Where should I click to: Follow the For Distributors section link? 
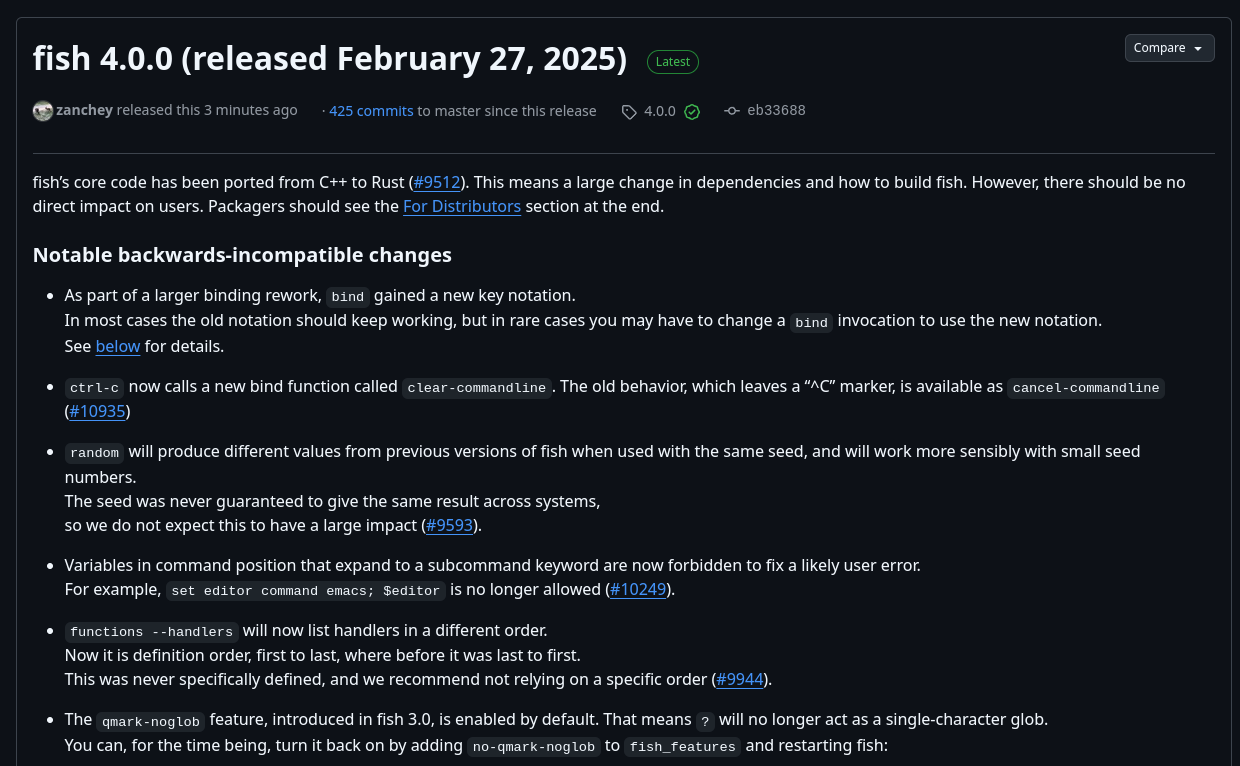tap(462, 206)
